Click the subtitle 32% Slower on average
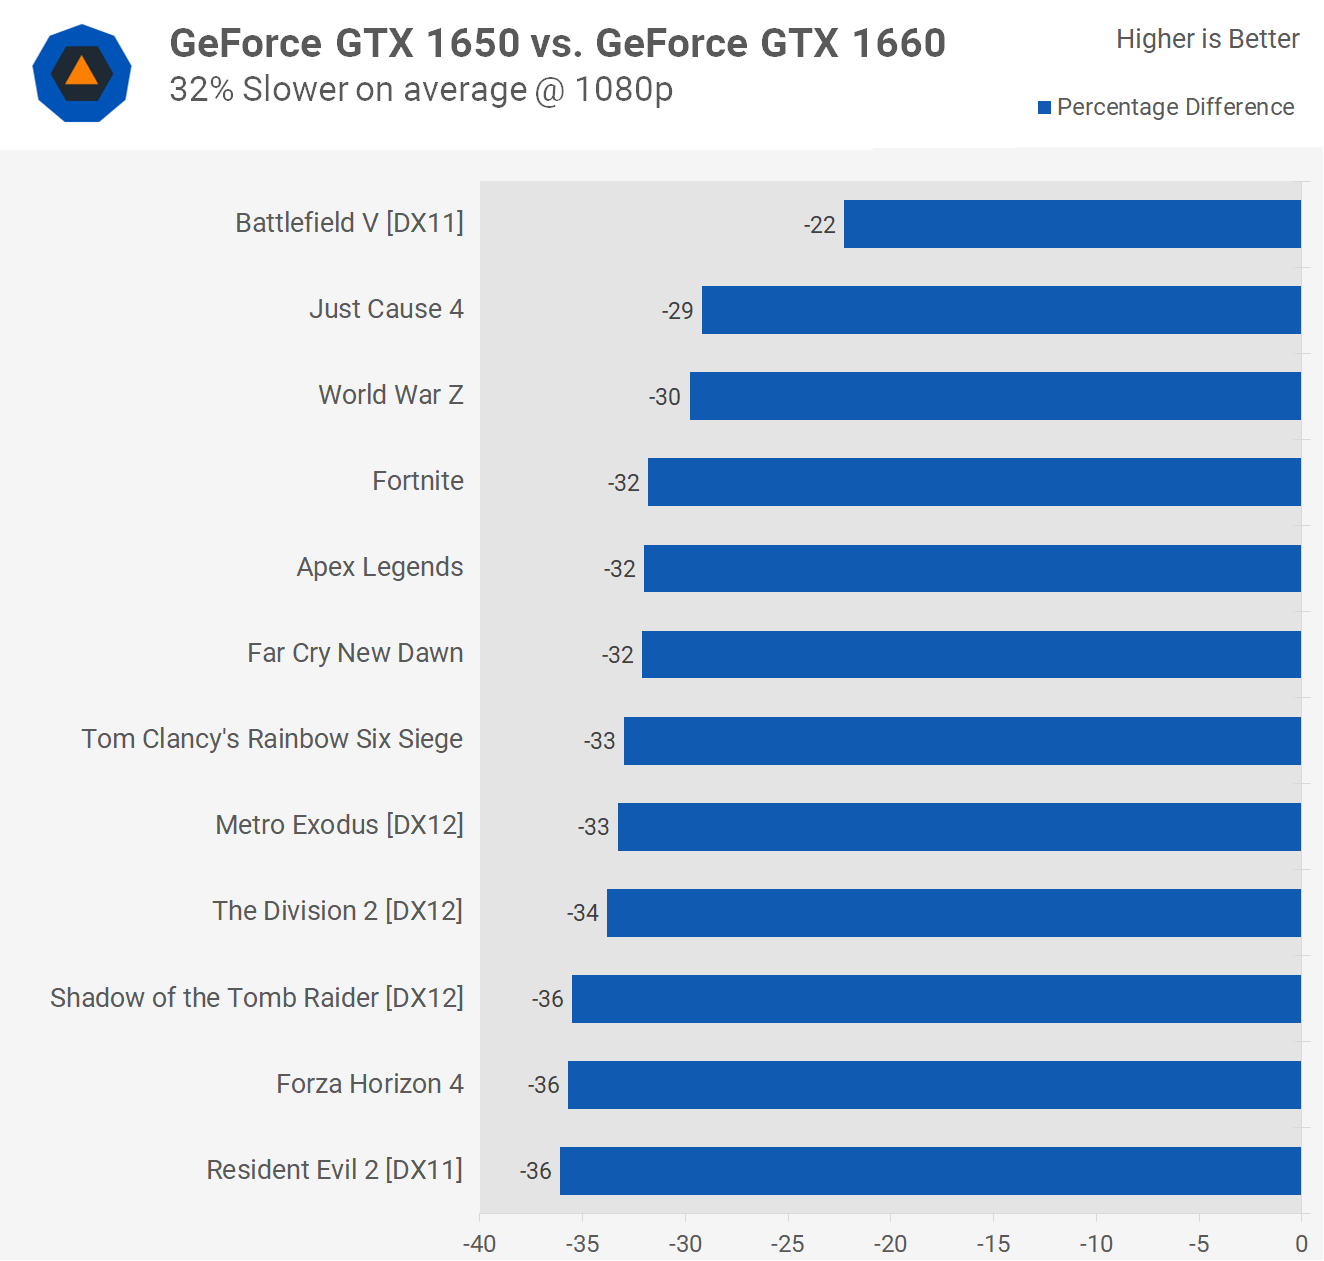This screenshot has width=1324, height=1261. point(420,90)
